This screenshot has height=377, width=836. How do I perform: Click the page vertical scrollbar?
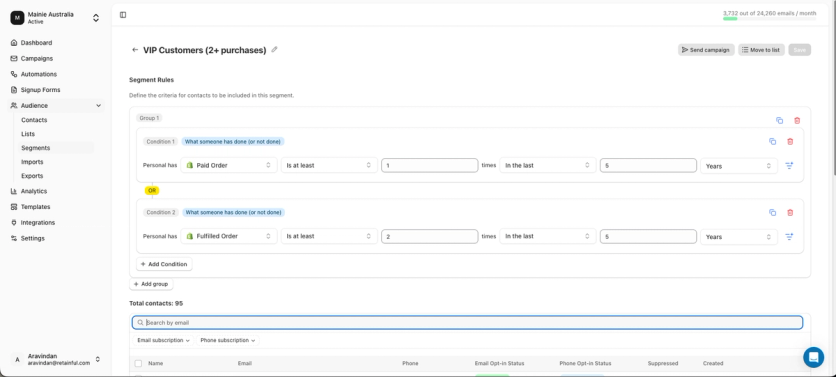(833, 88)
